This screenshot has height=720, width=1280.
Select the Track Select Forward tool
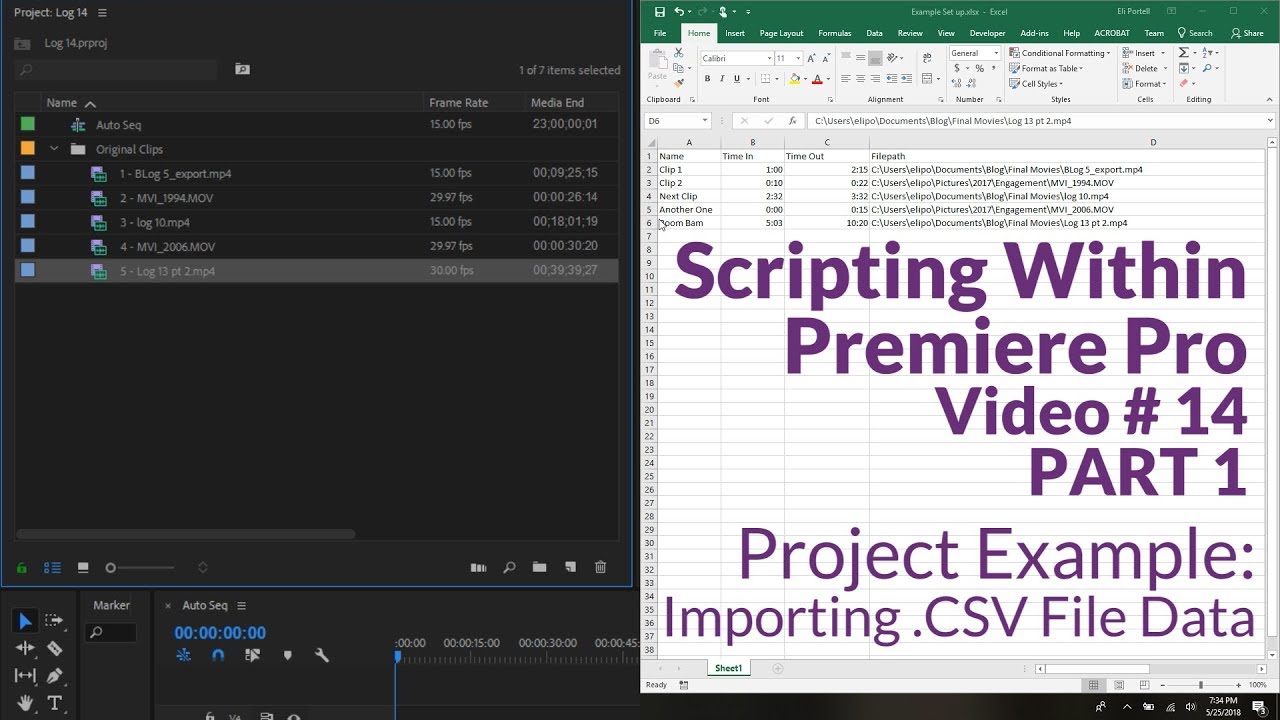(x=54, y=621)
